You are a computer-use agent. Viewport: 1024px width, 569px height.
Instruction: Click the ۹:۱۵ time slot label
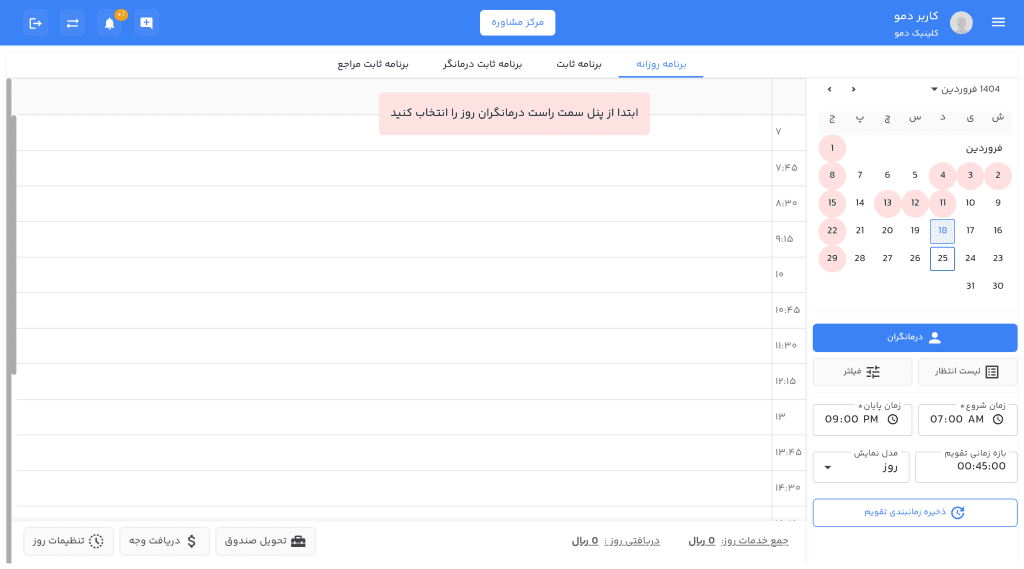784,239
